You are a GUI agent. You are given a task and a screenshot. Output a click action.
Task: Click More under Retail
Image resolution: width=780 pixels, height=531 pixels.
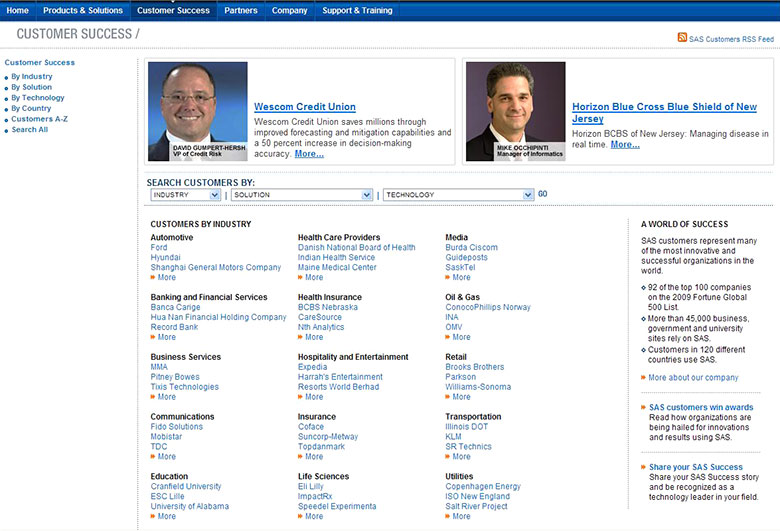(x=461, y=397)
